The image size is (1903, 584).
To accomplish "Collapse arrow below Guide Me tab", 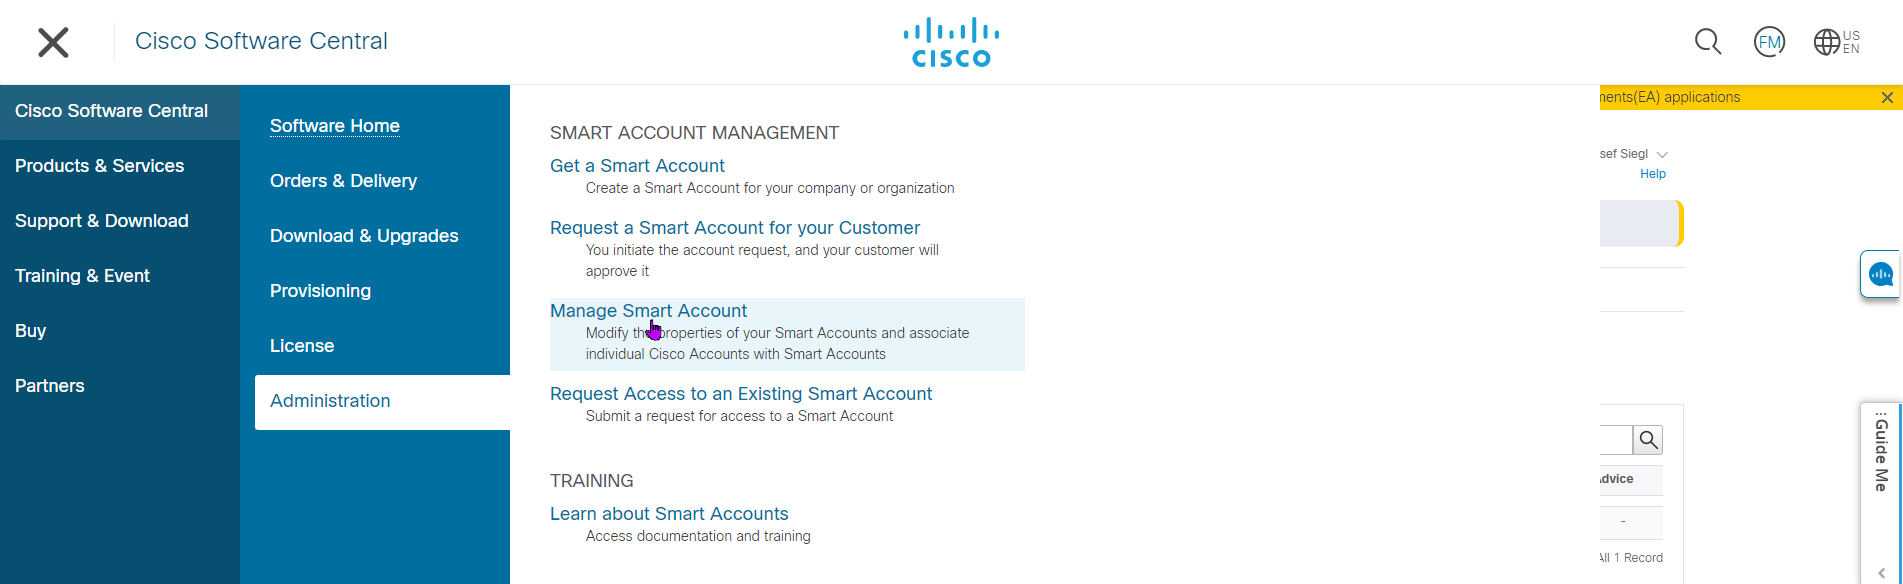I will 1881,573.
